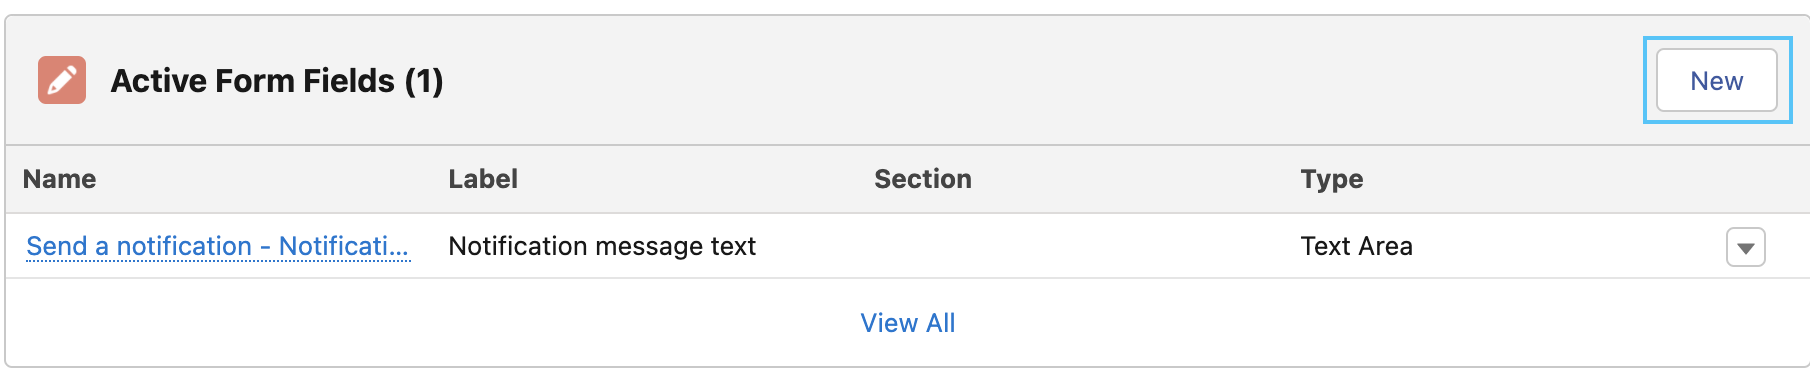
Task: Select the Label column header
Action: tap(483, 179)
